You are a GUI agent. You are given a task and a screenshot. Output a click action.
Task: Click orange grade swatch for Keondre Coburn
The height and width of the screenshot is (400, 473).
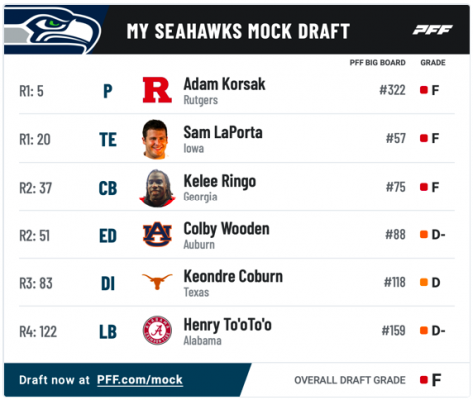click(424, 282)
